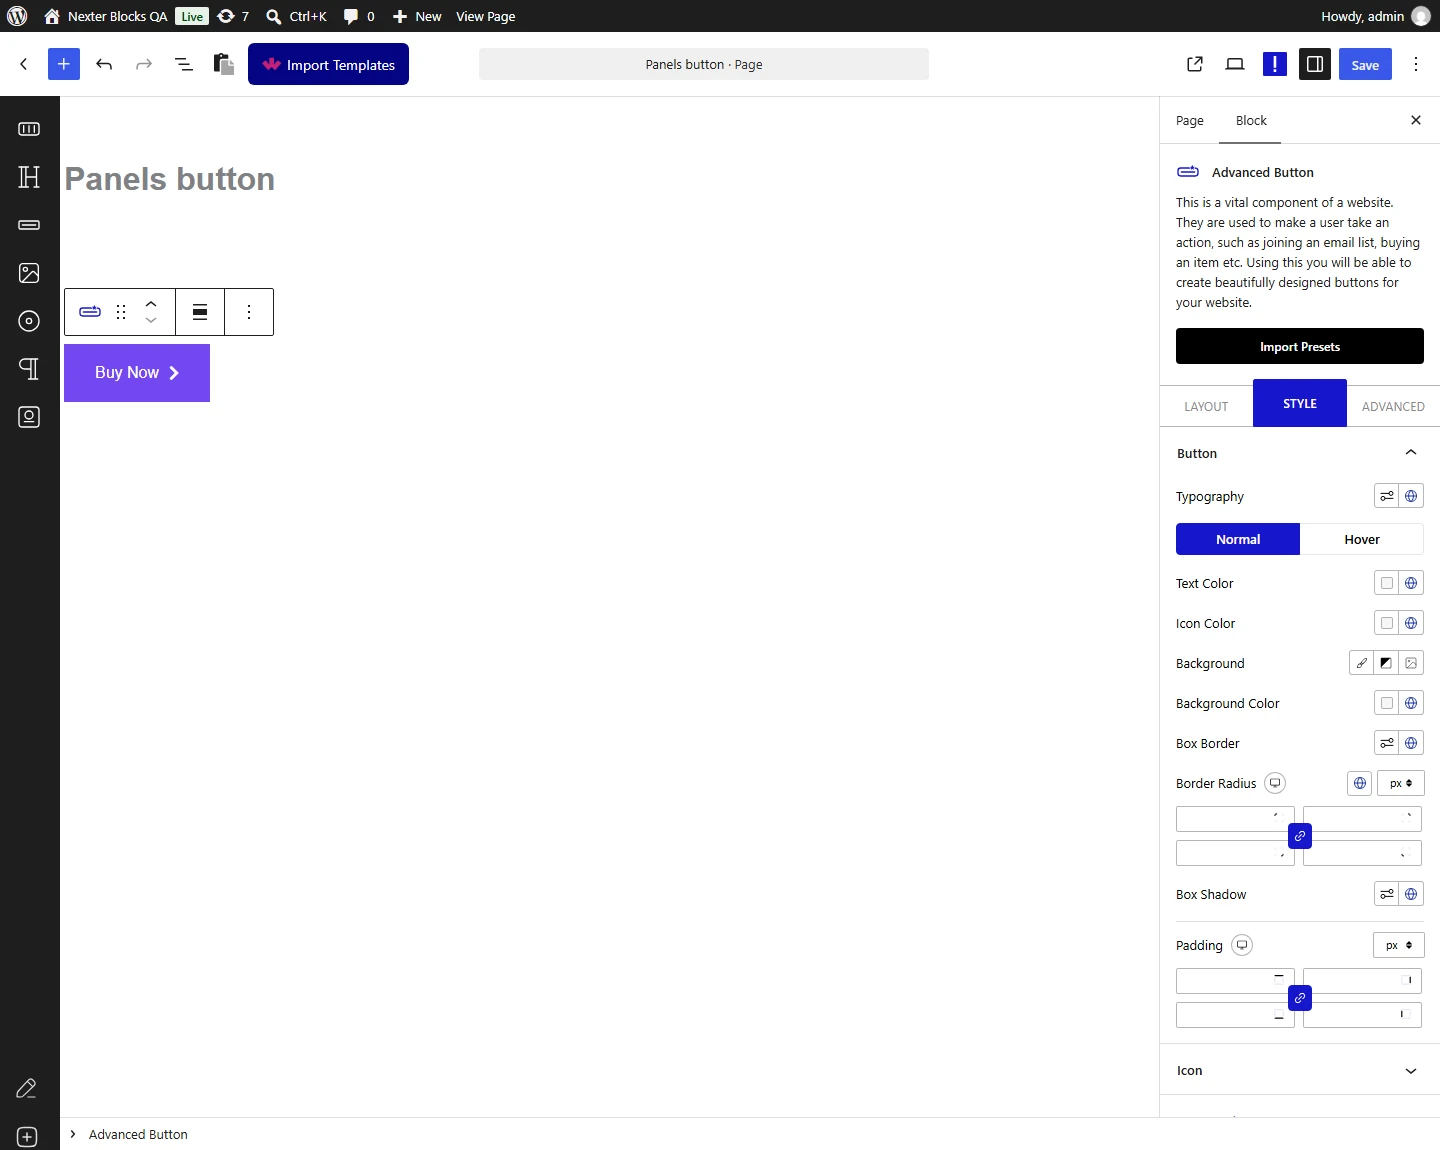Click the updates count icon showing 7
1440x1150 pixels.
click(233, 16)
